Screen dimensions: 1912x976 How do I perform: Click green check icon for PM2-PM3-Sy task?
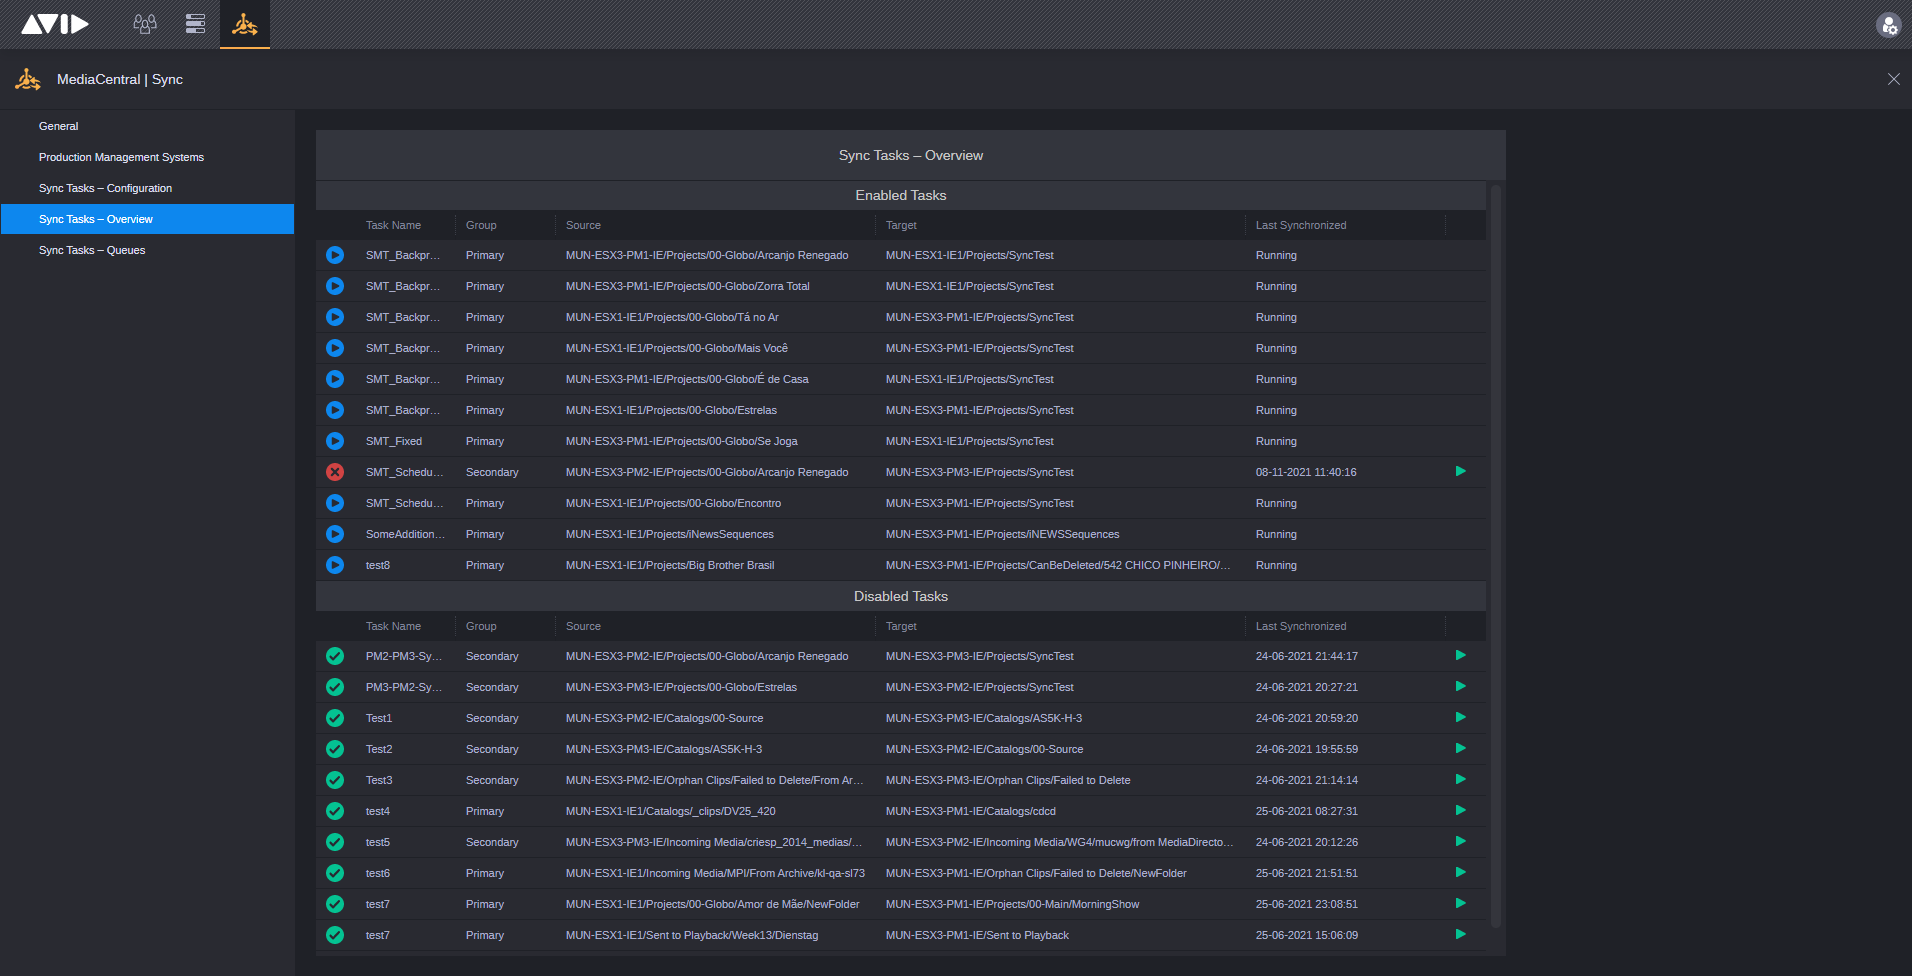coord(335,656)
